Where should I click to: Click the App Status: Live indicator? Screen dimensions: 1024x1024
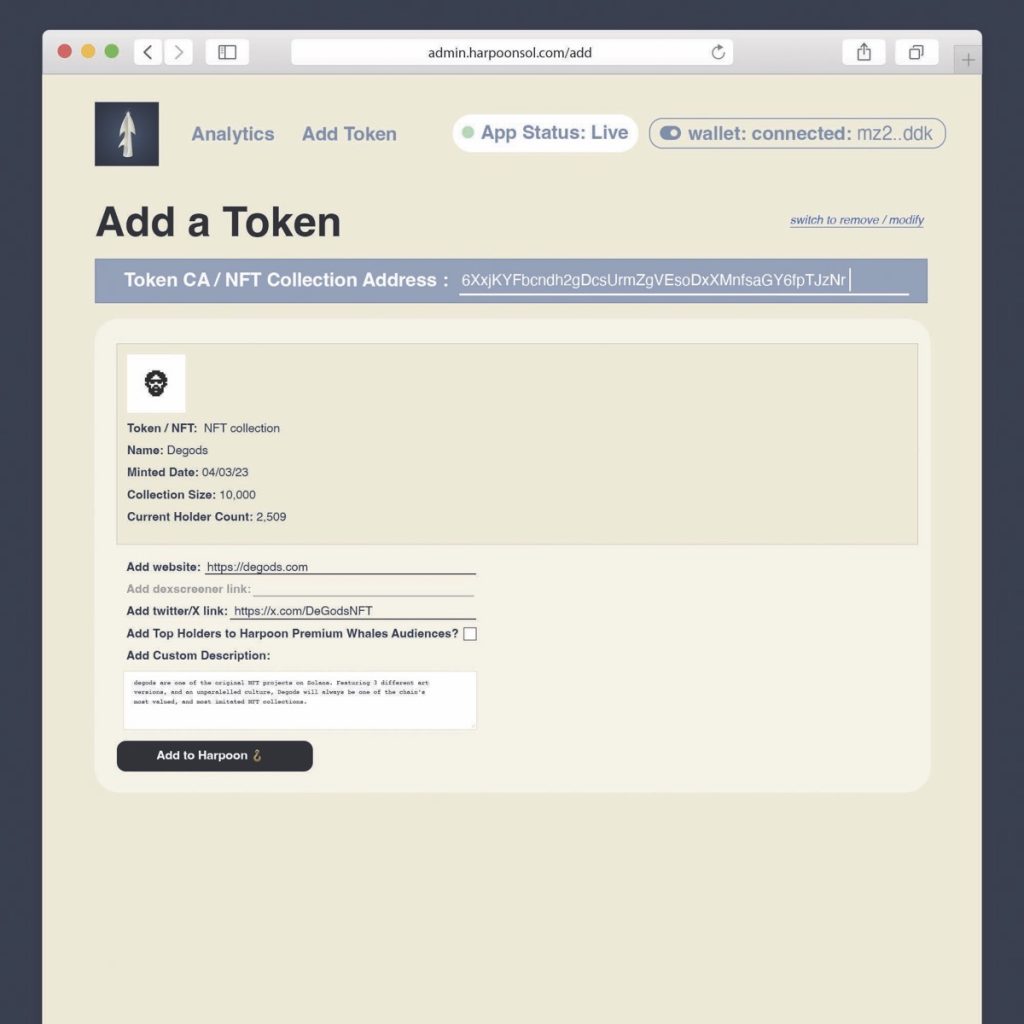(x=545, y=133)
